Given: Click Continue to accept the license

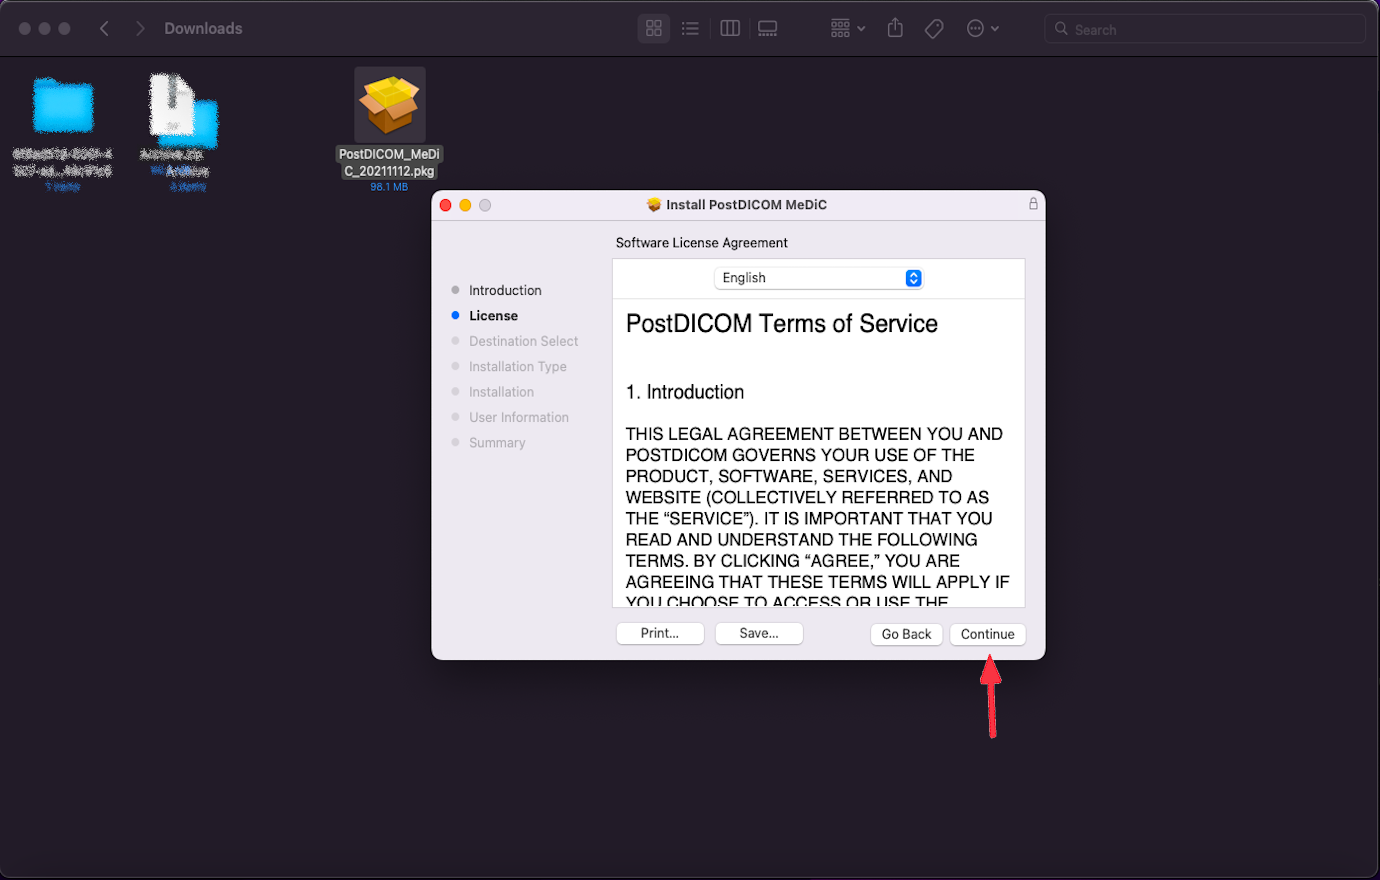Looking at the screenshot, I should click(987, 633).
